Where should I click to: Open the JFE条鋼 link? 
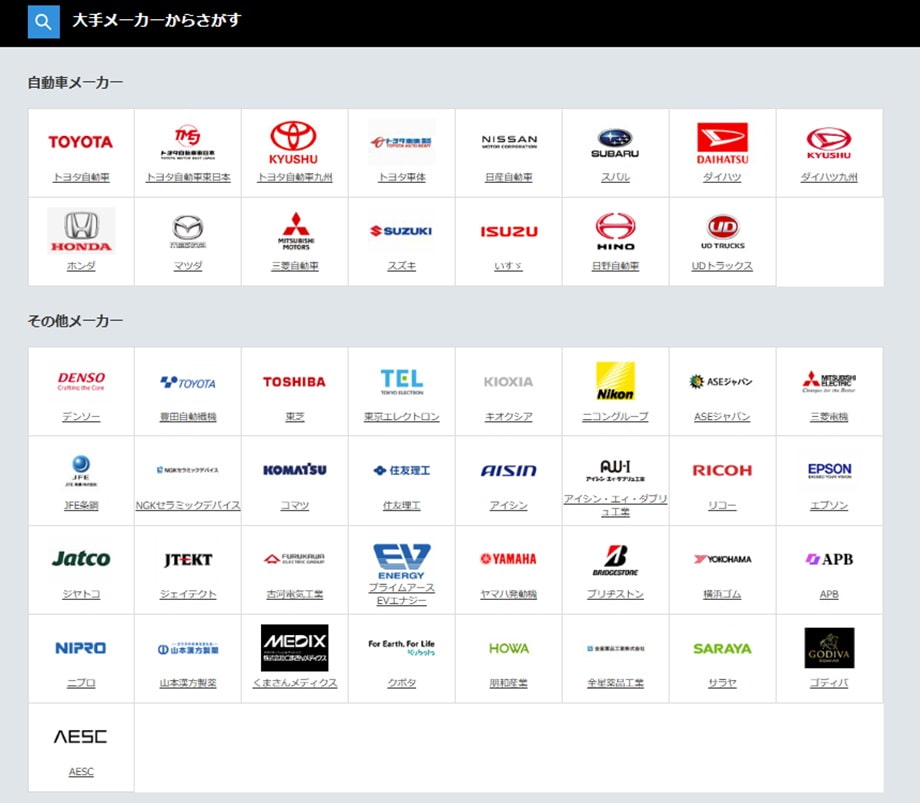(81, 505)
